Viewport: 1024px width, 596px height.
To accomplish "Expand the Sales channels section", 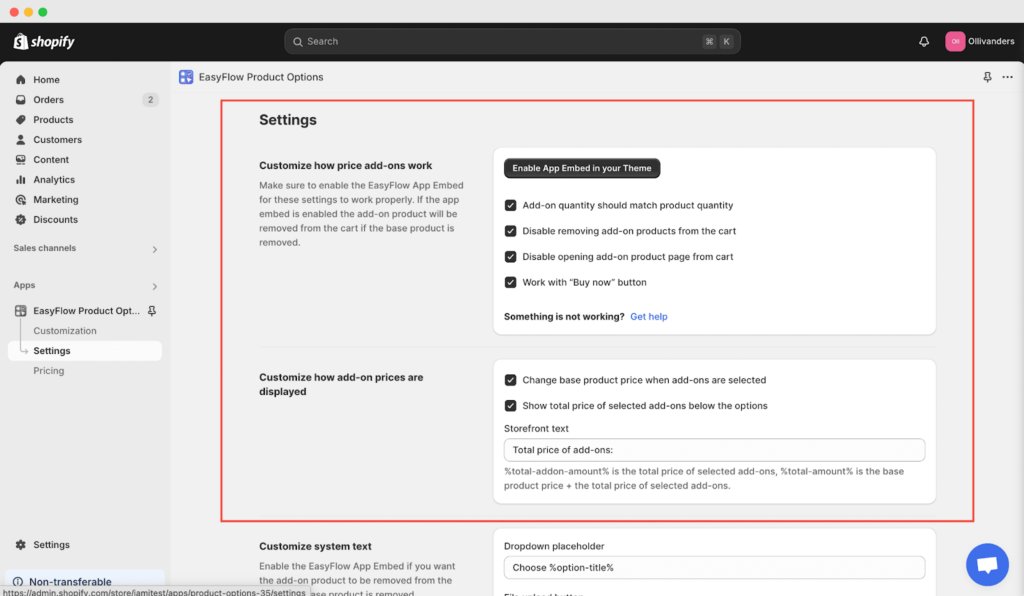I will 85,249.
